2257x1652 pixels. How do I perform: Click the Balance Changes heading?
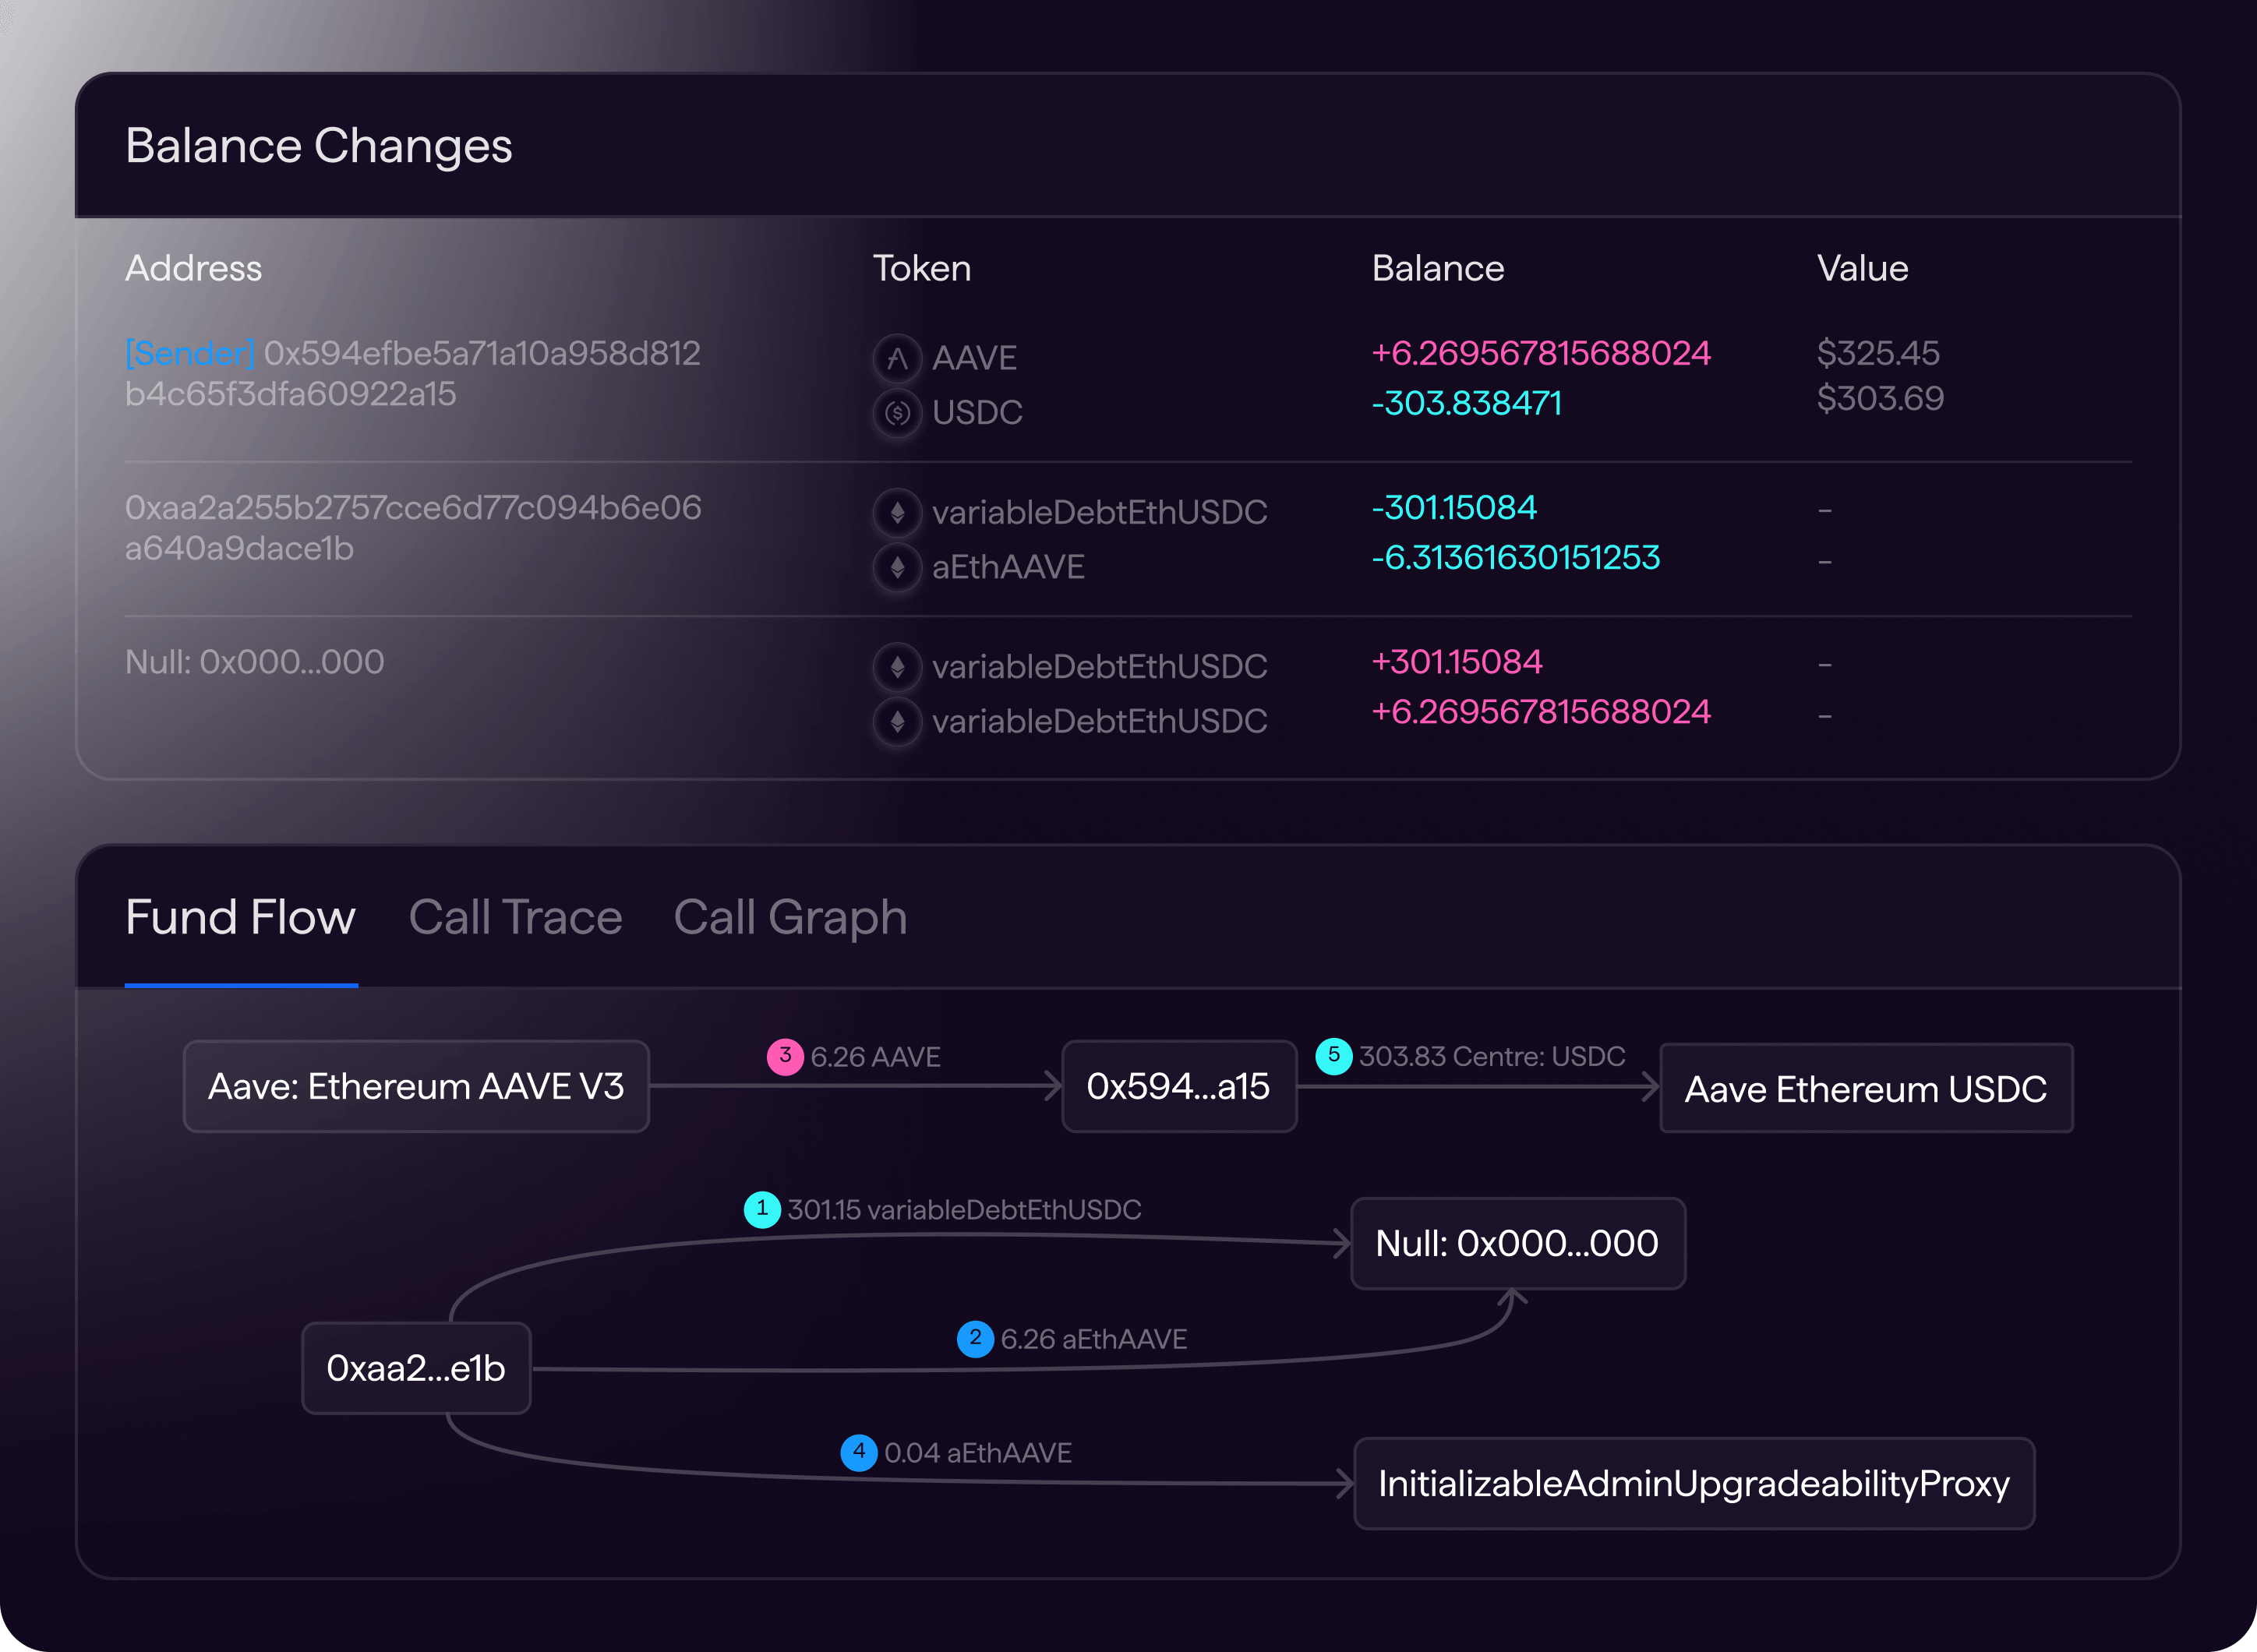[x=318, y=146]
